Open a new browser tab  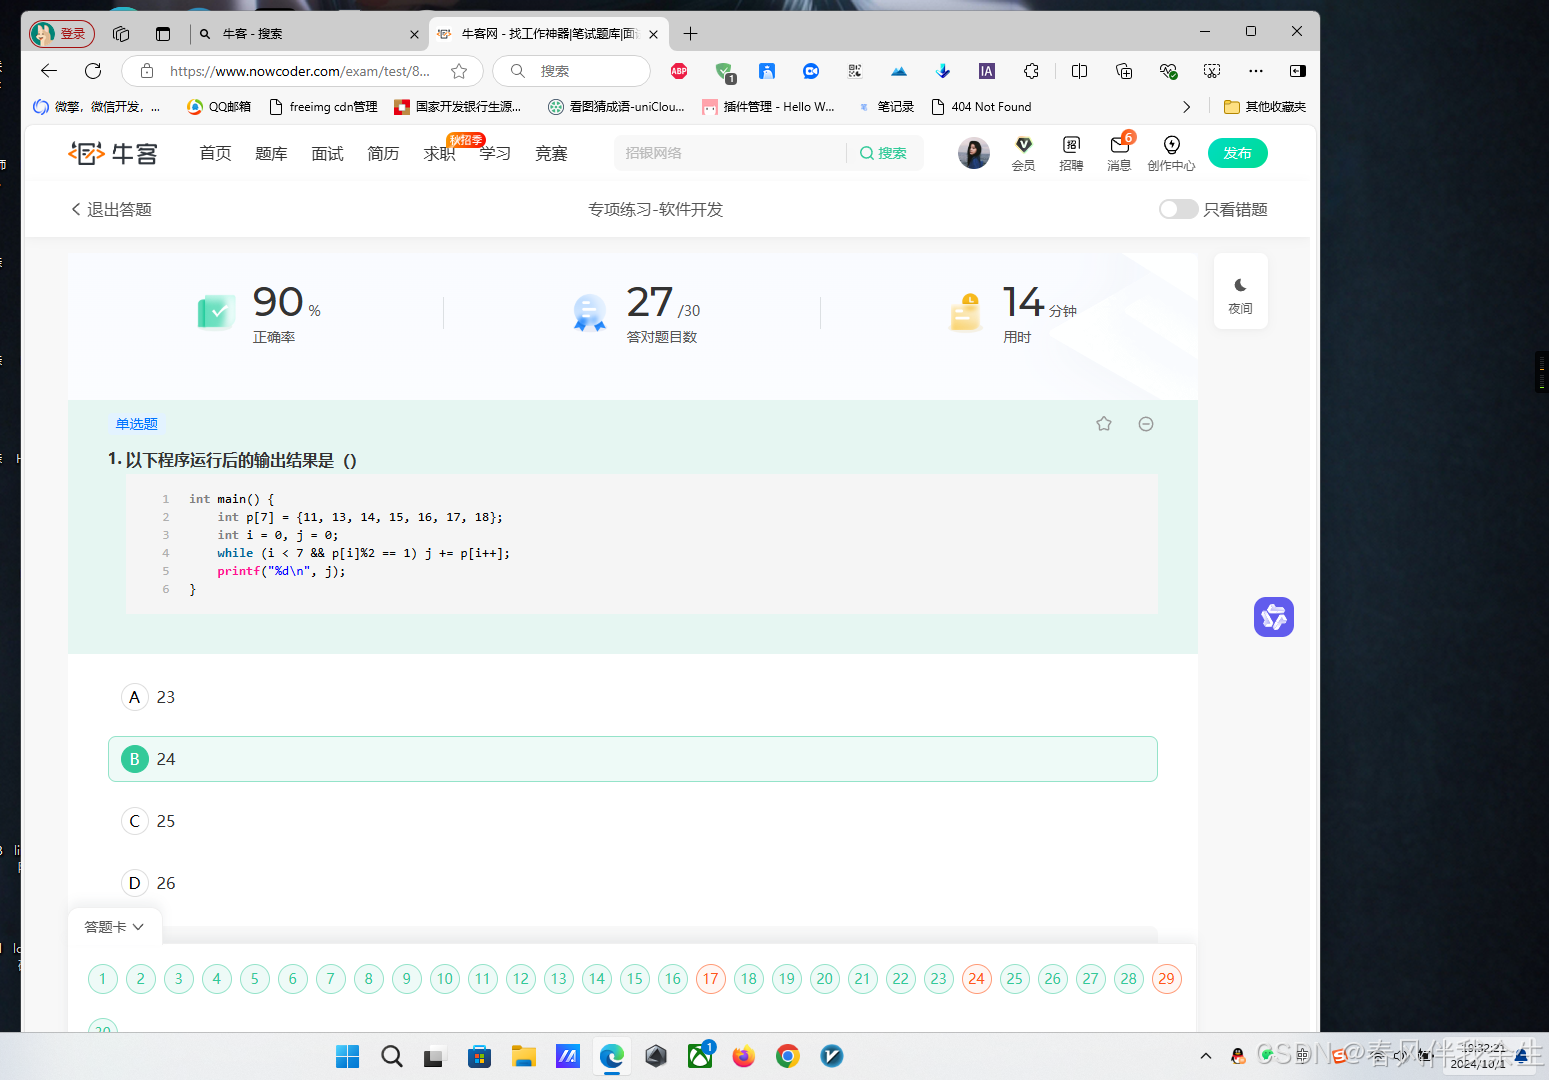(x=690, y=34)
